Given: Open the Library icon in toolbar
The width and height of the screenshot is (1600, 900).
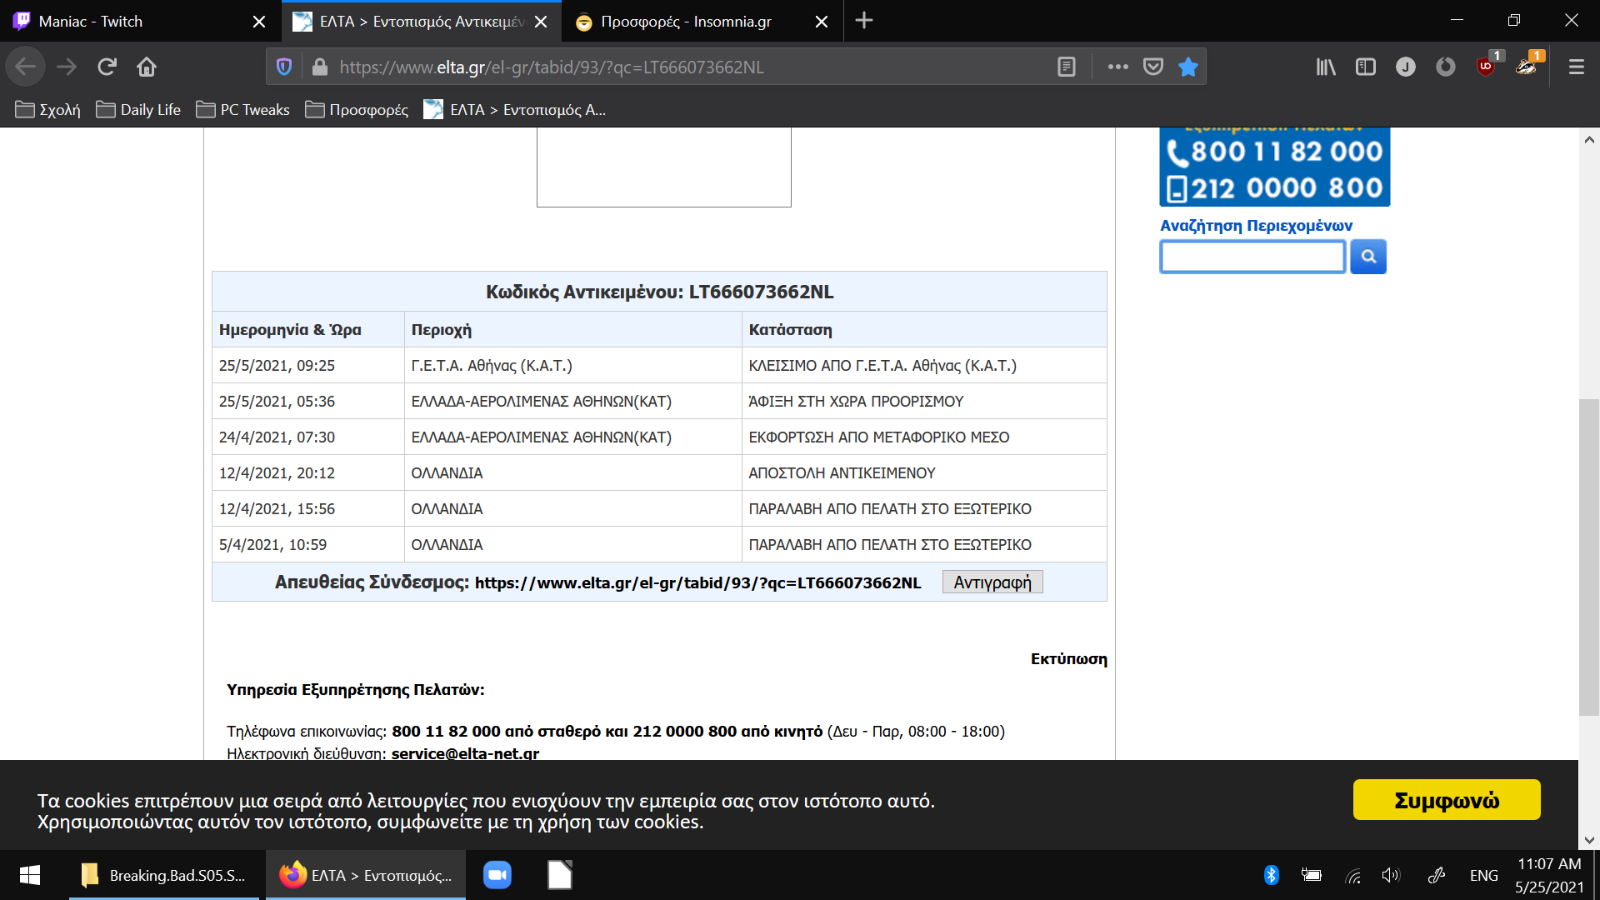Looking at the screenshot, I should coord(1326,67).
